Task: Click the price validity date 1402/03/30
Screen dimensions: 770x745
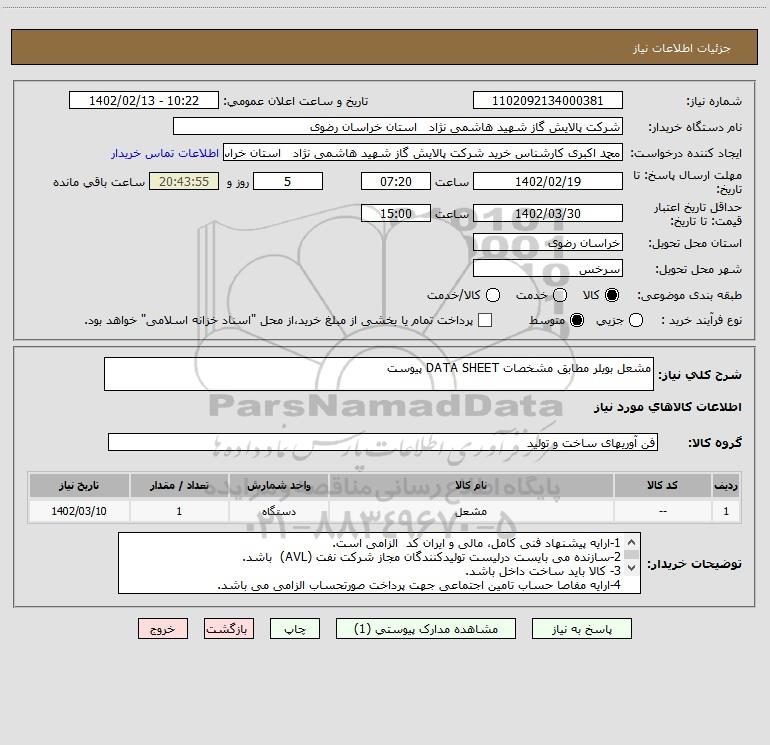Action: [x=548, y=213]
